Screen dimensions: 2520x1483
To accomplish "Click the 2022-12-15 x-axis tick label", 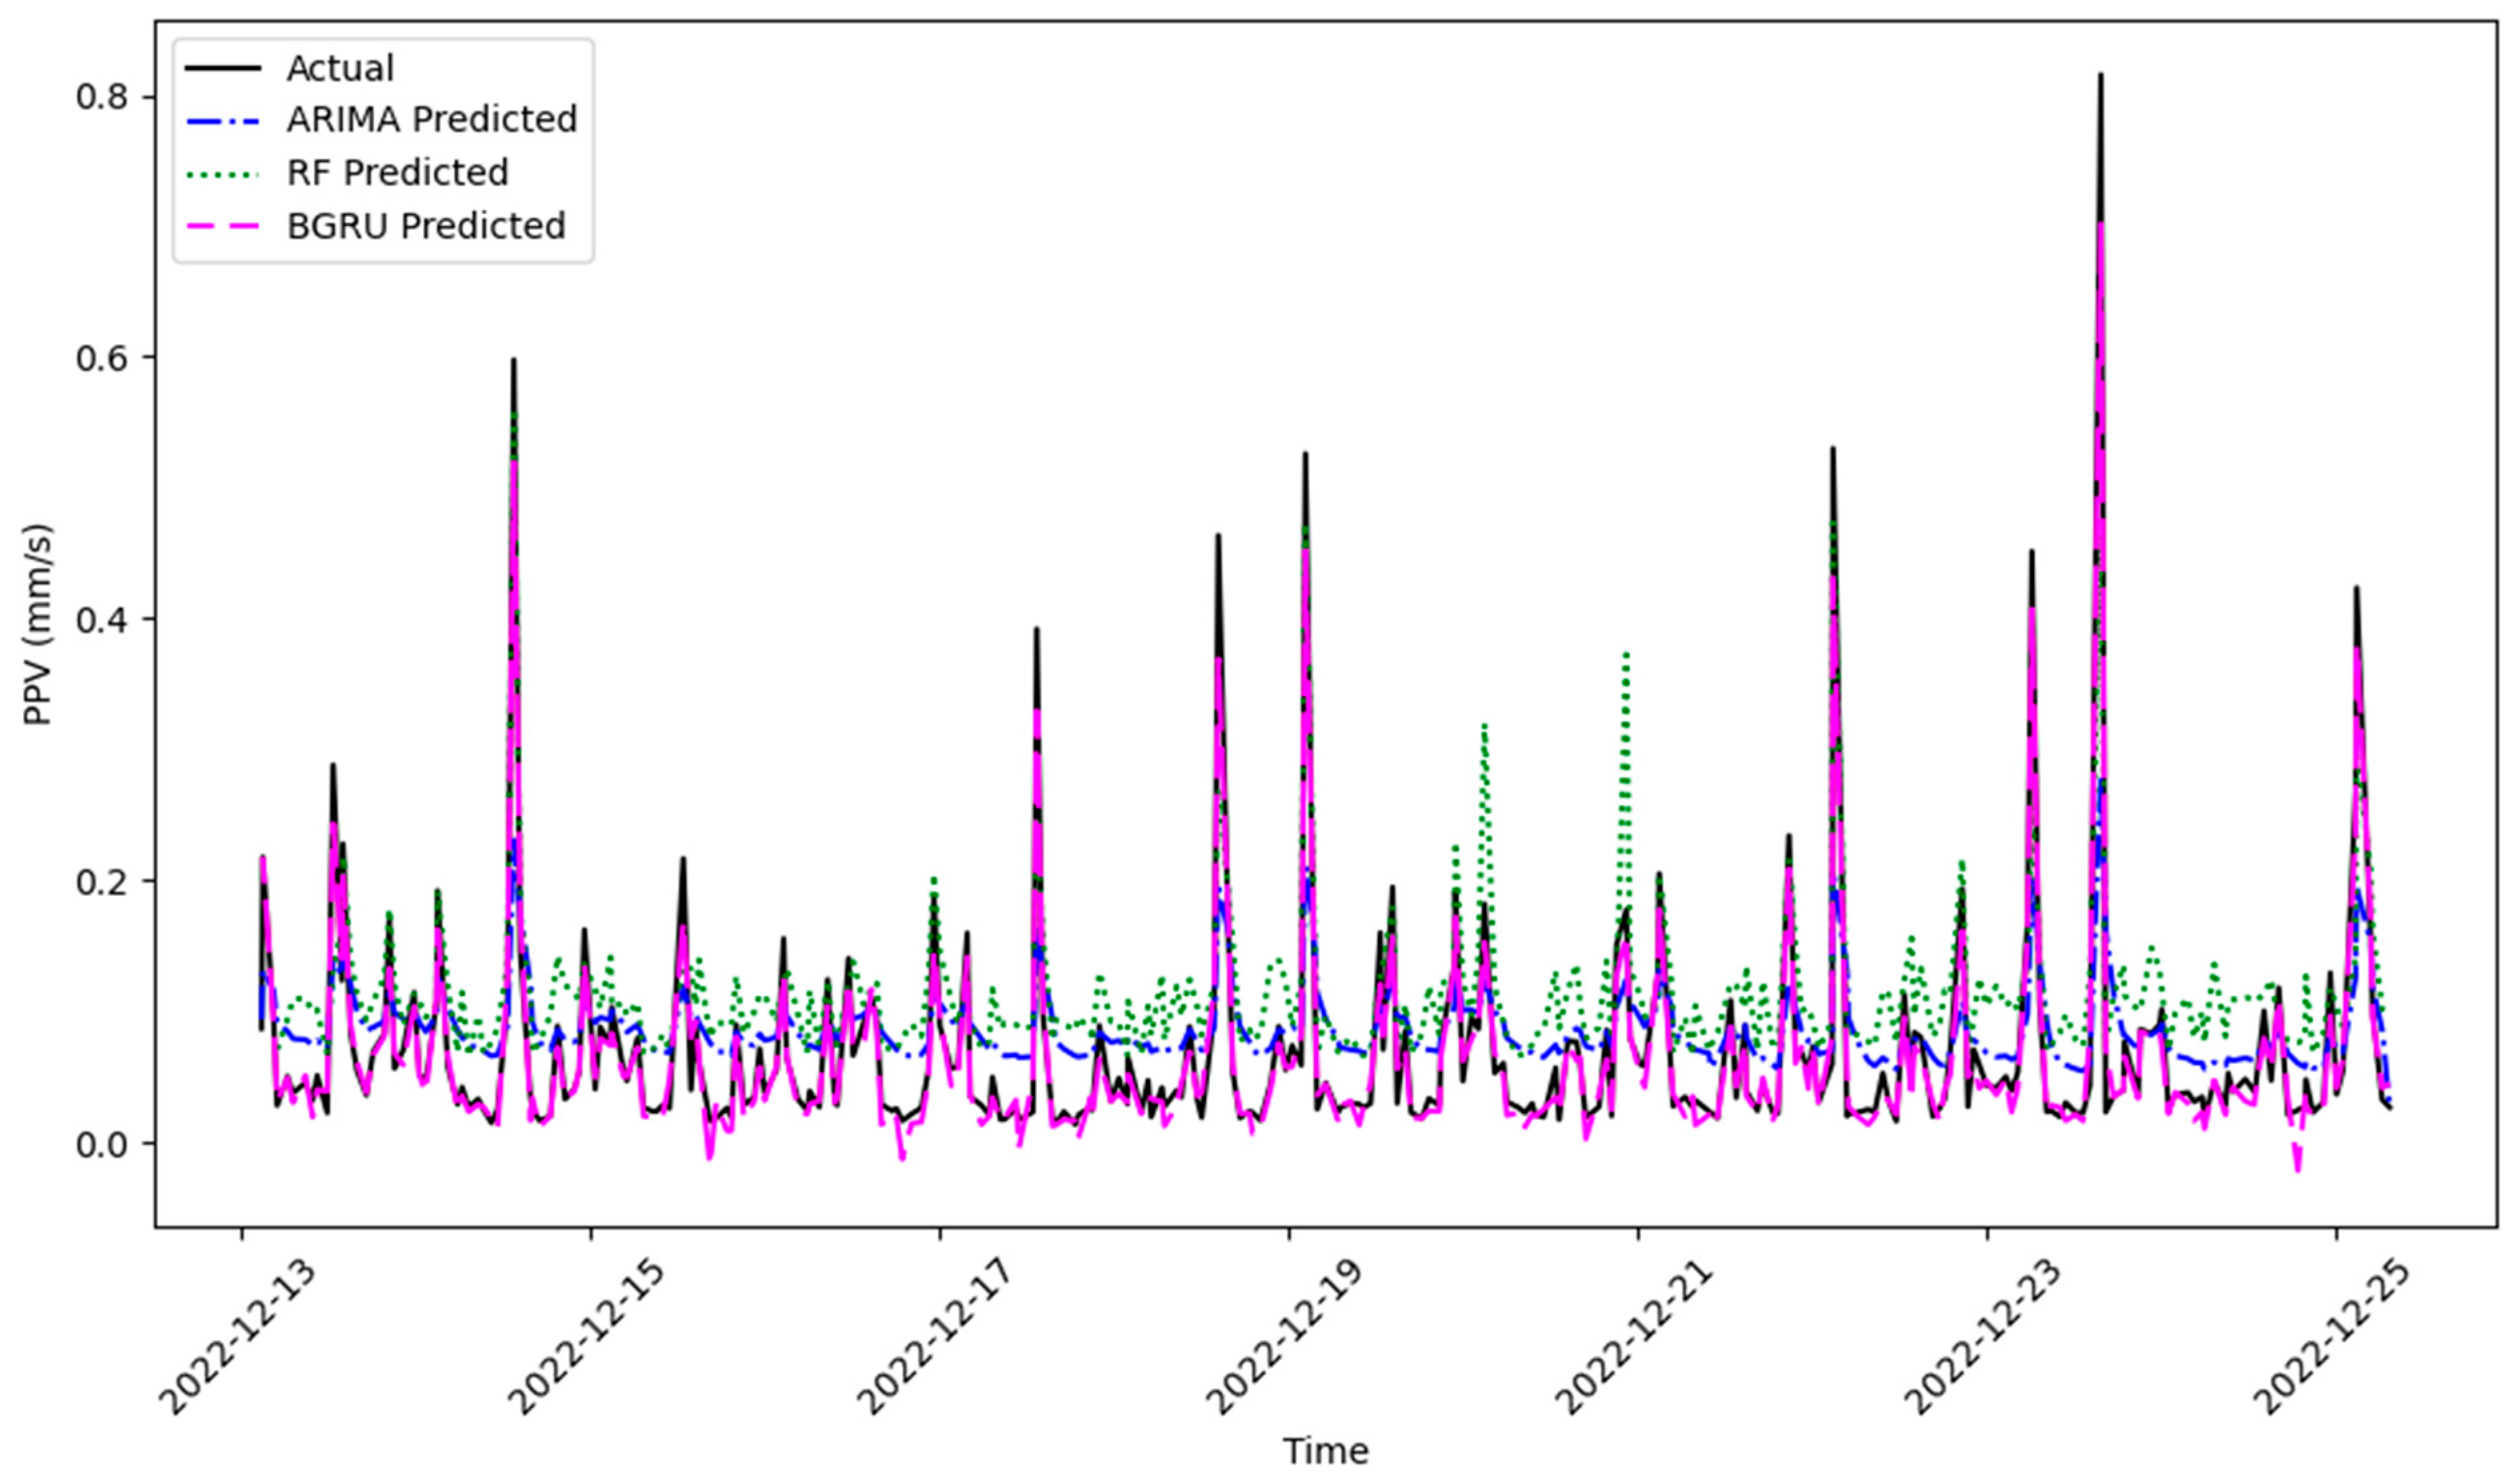I will pos(587,1338).
